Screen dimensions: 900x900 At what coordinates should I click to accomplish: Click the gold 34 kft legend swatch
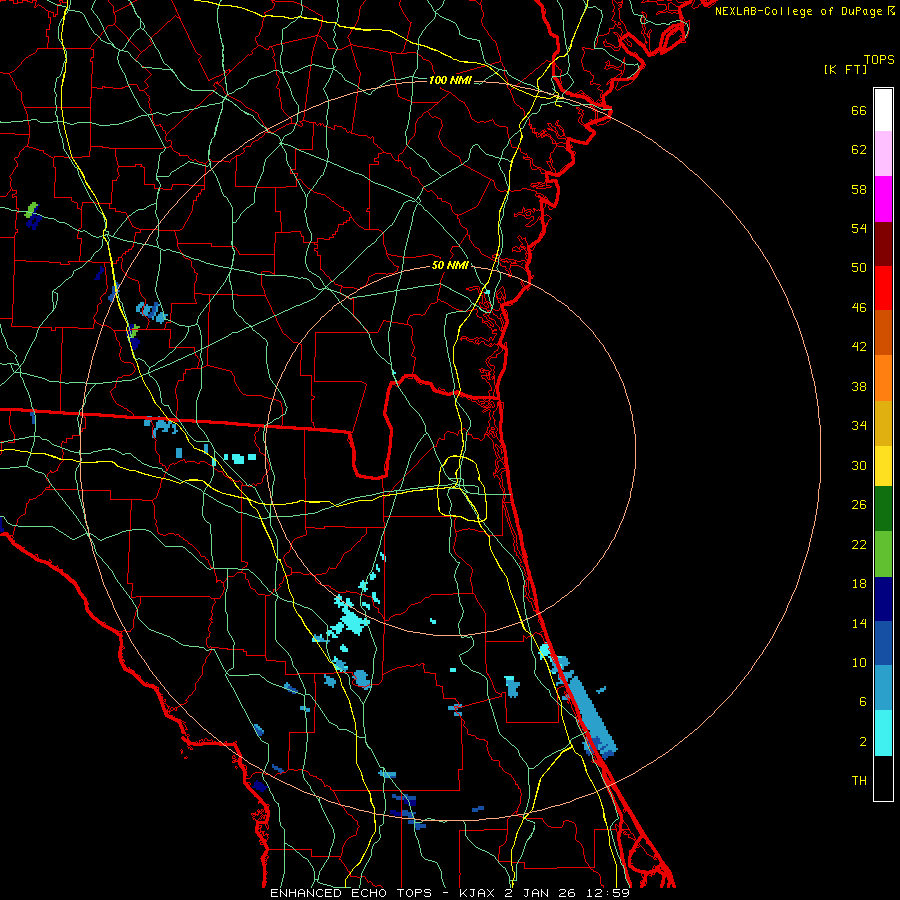(883, 423)
